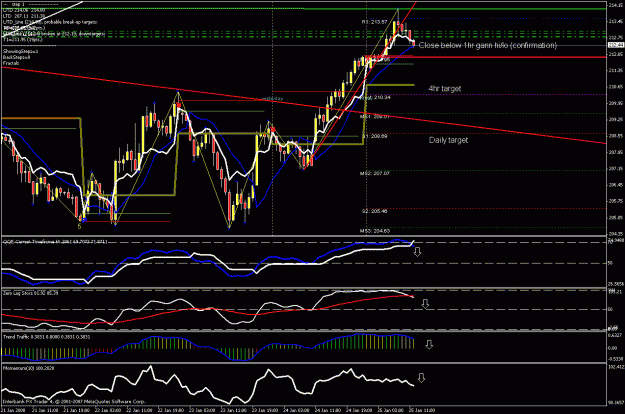This screenshot has height=414, width=625.
Task: Click the 'Momentum(10)' indicator label
Action: click(x=28, y=369)
